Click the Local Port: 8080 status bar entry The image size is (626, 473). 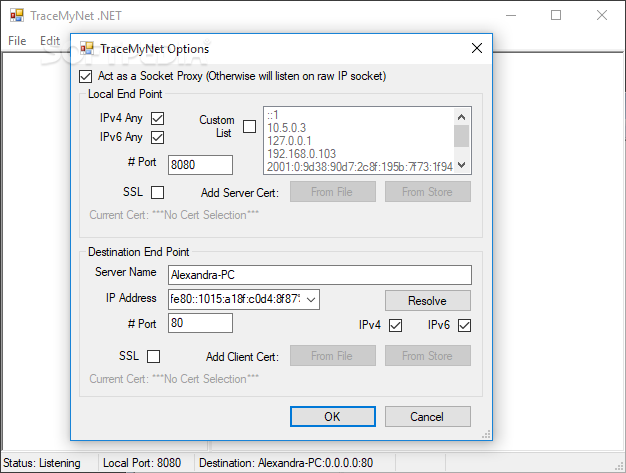(142, 463)
